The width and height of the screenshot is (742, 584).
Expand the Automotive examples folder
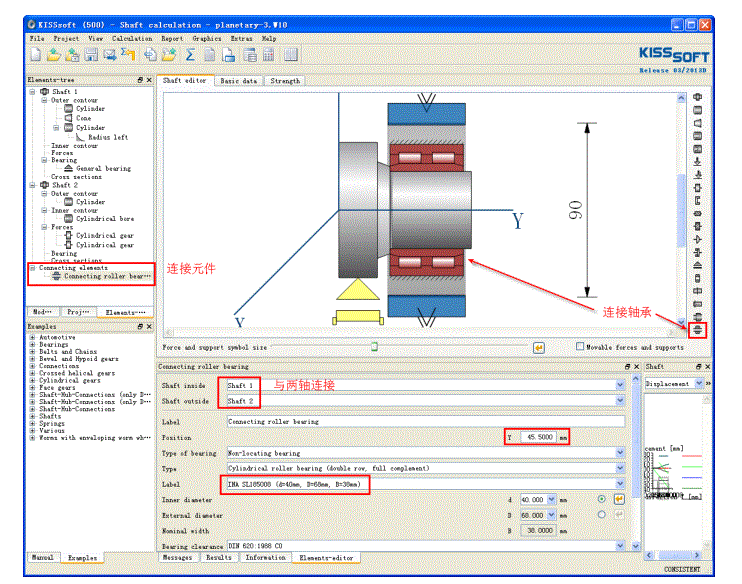point(32,337)
